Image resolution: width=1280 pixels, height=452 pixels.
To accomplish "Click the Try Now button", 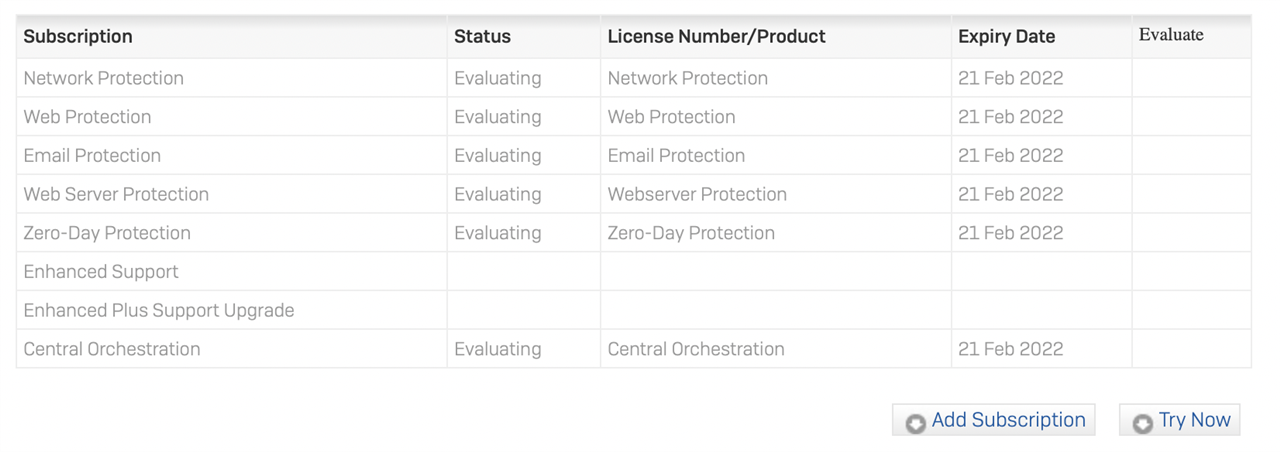I will [x=1179, y=420].
